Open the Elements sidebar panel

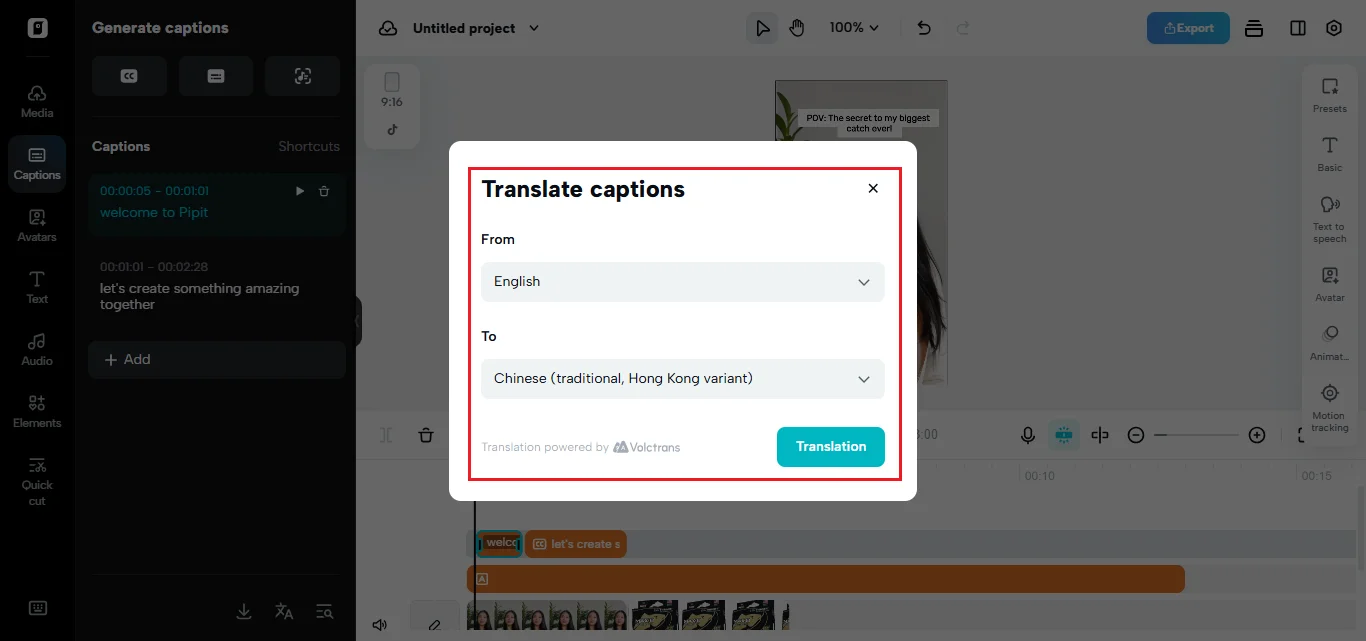click(x=37, y=411)
